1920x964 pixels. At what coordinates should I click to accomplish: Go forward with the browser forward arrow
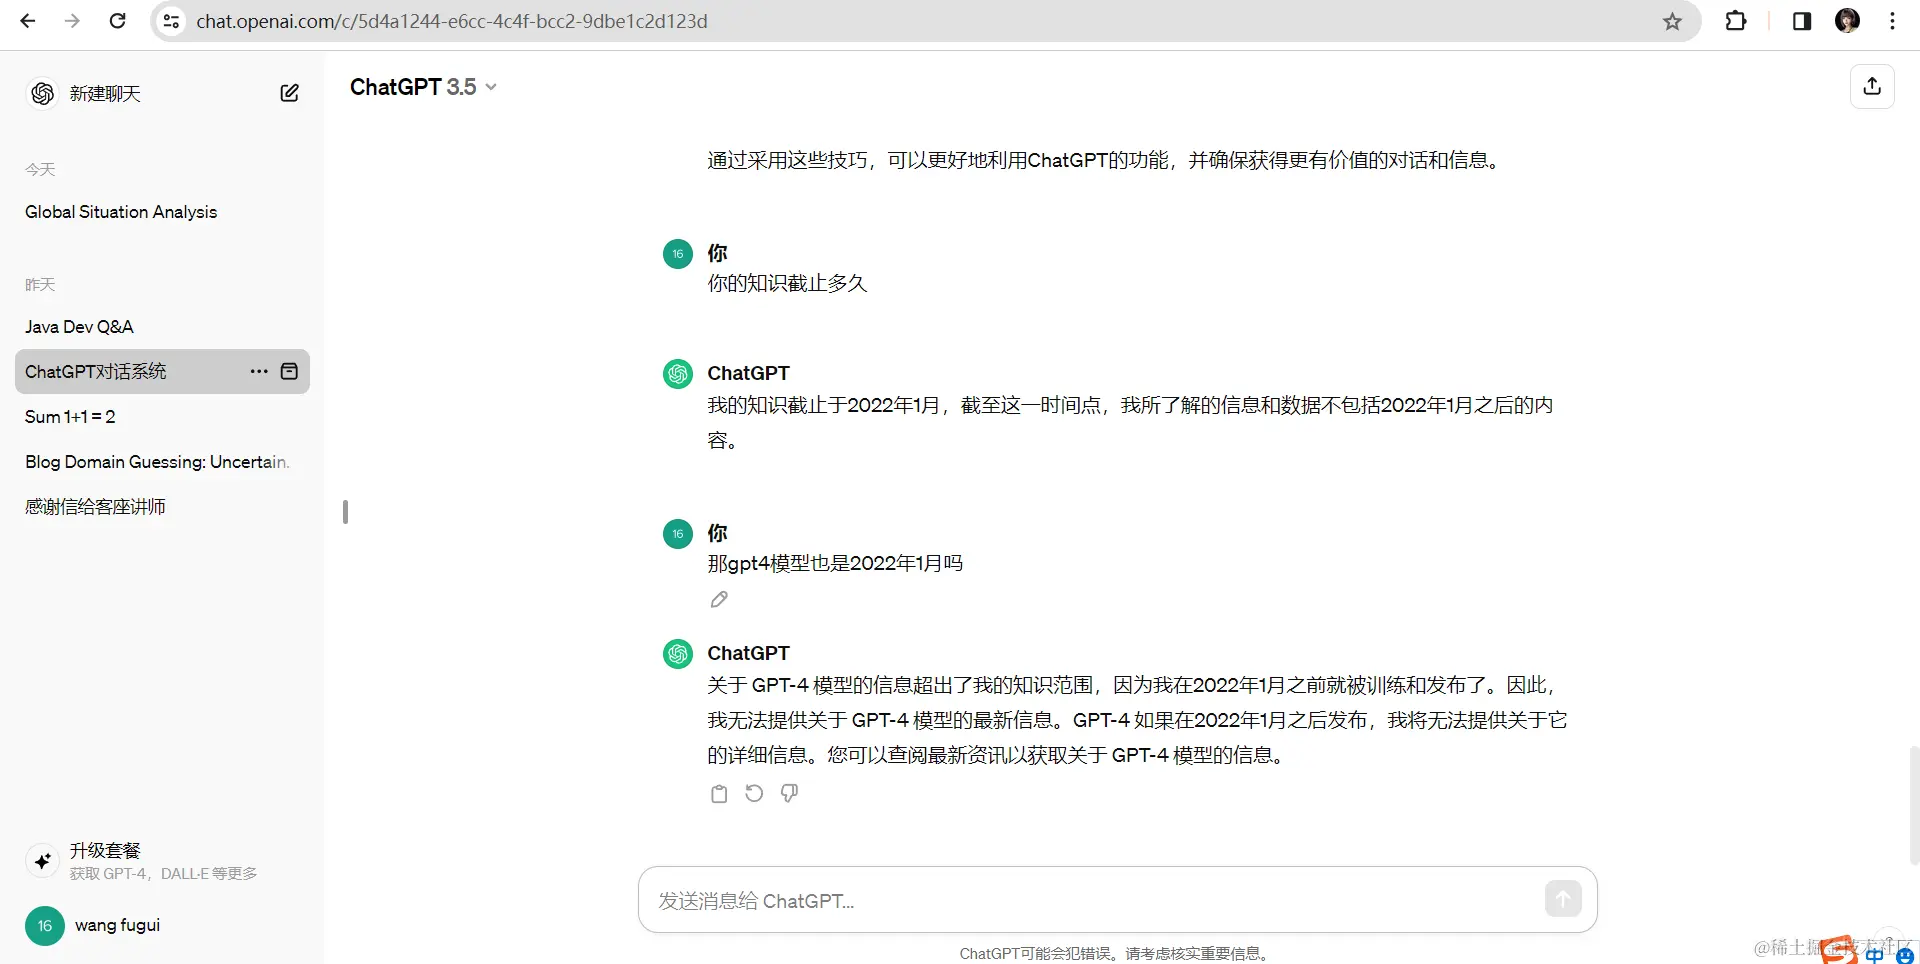[x=72, y=21]
